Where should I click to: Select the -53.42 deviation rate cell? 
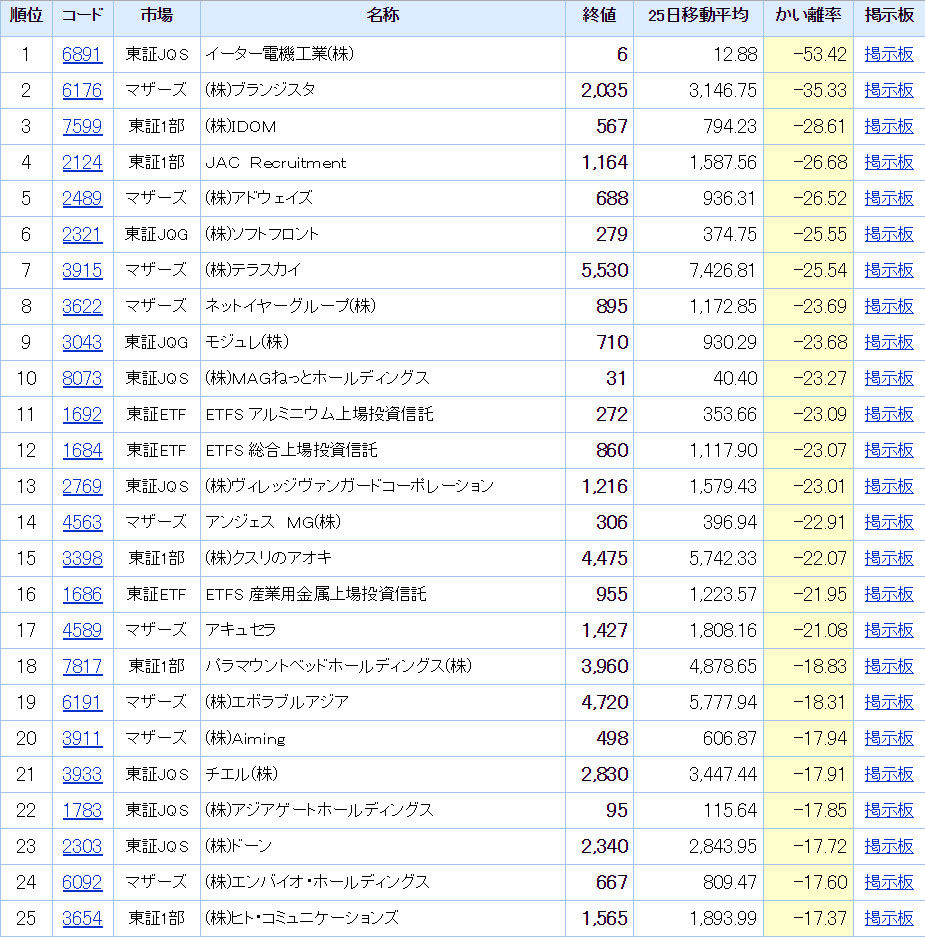(x=808, y=54)
